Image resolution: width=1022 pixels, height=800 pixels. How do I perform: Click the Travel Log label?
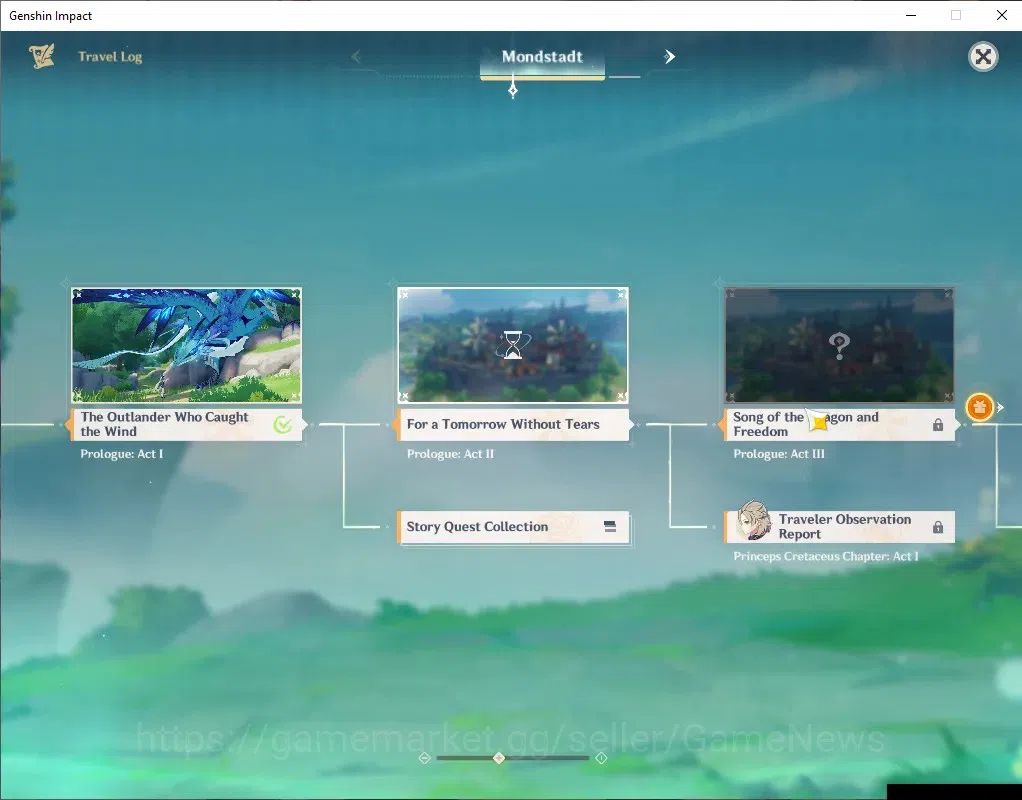(110, 57)
